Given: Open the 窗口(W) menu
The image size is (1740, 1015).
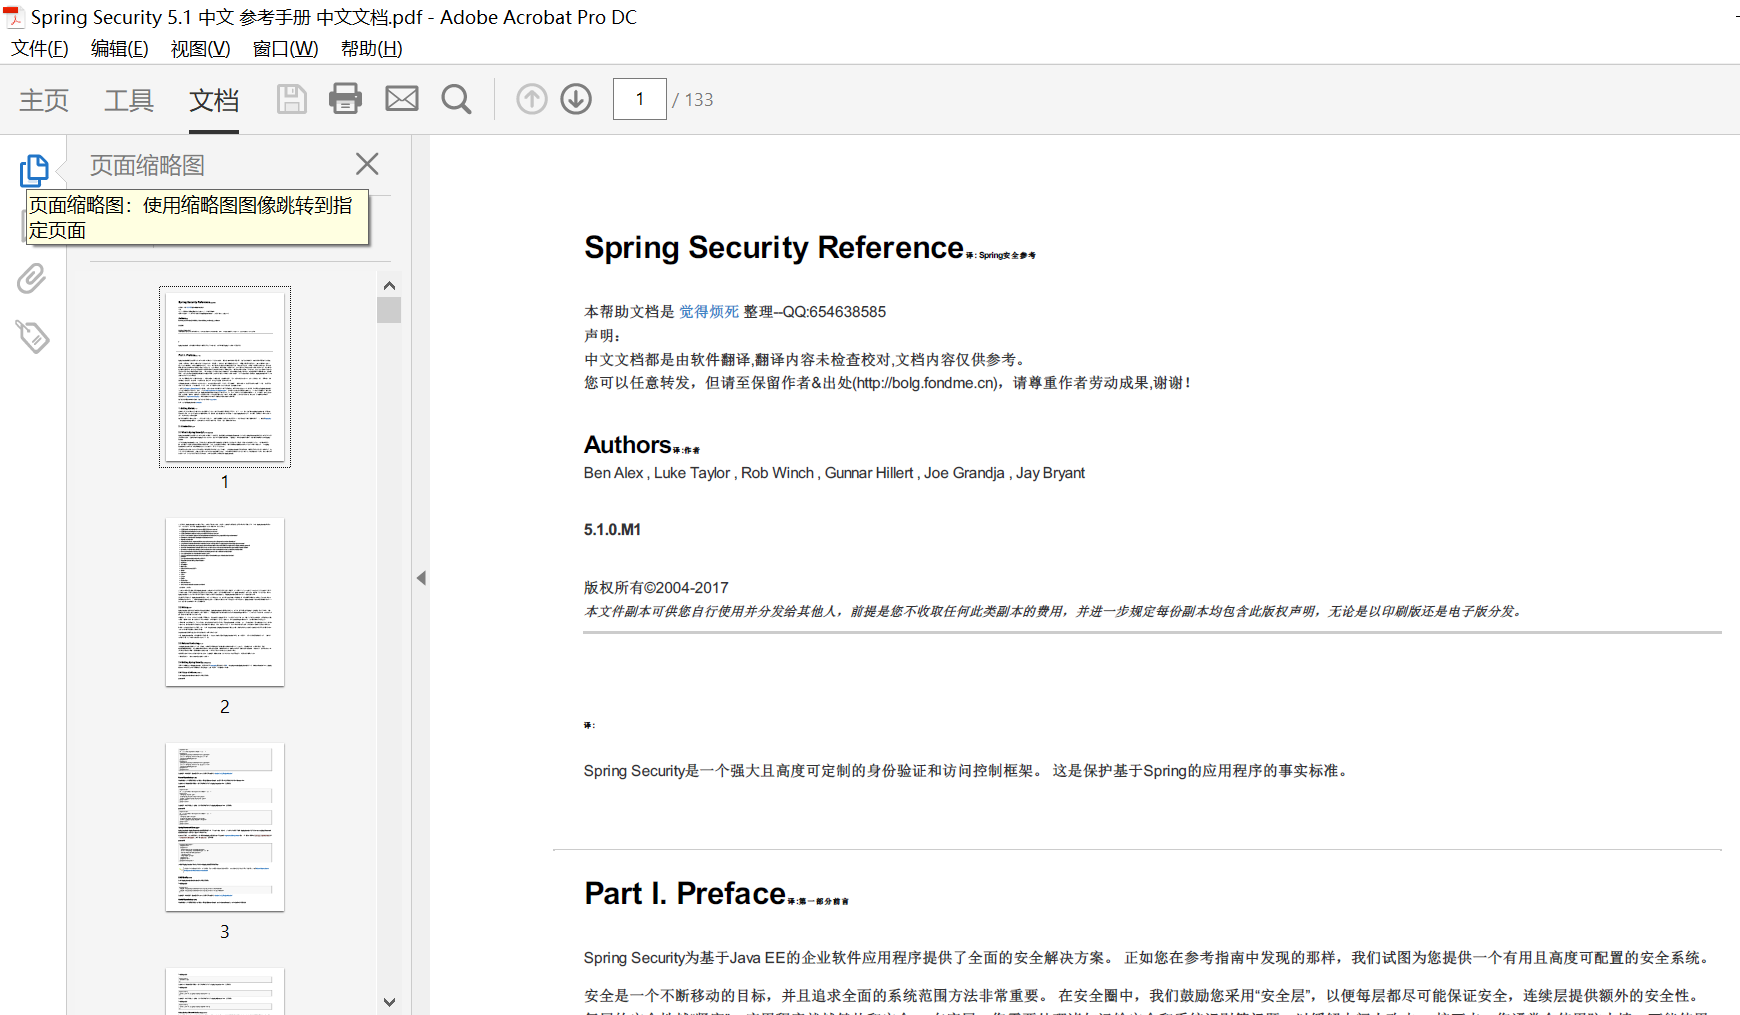Looking at the screenshot, I should coord(286,49).
